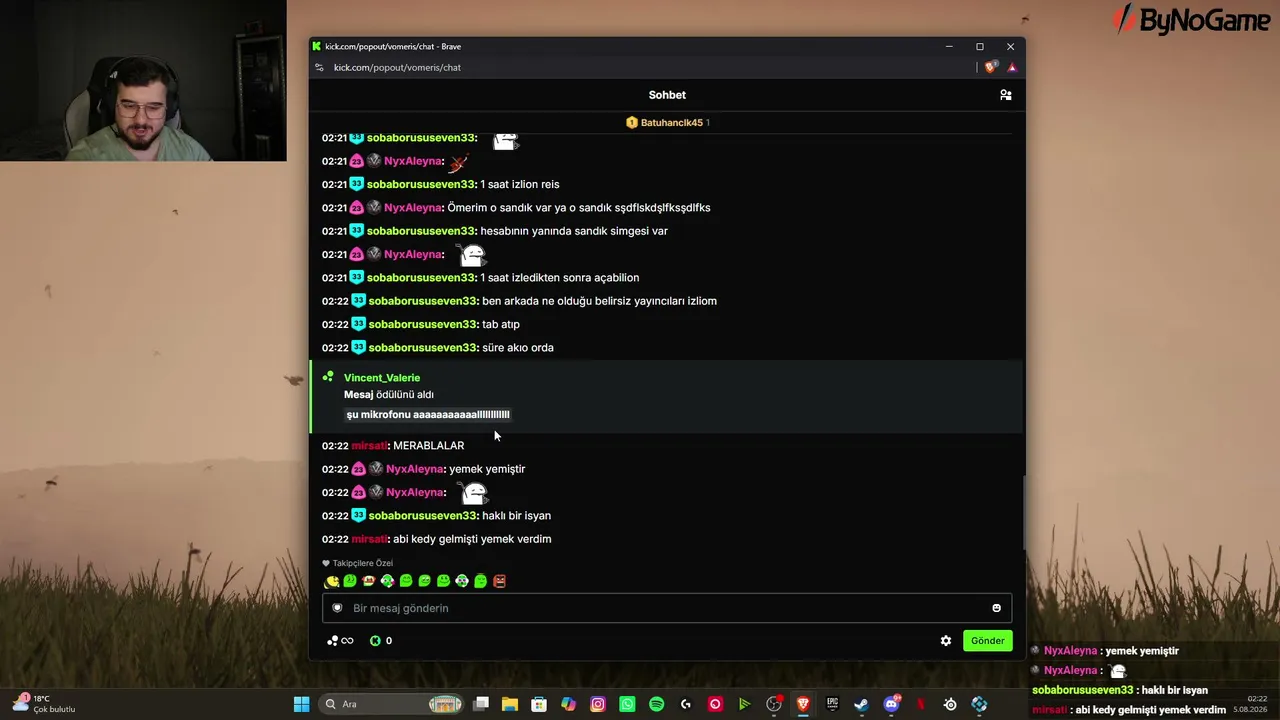
Task: Click the green Kick coin balance icon
Action: 375,641
